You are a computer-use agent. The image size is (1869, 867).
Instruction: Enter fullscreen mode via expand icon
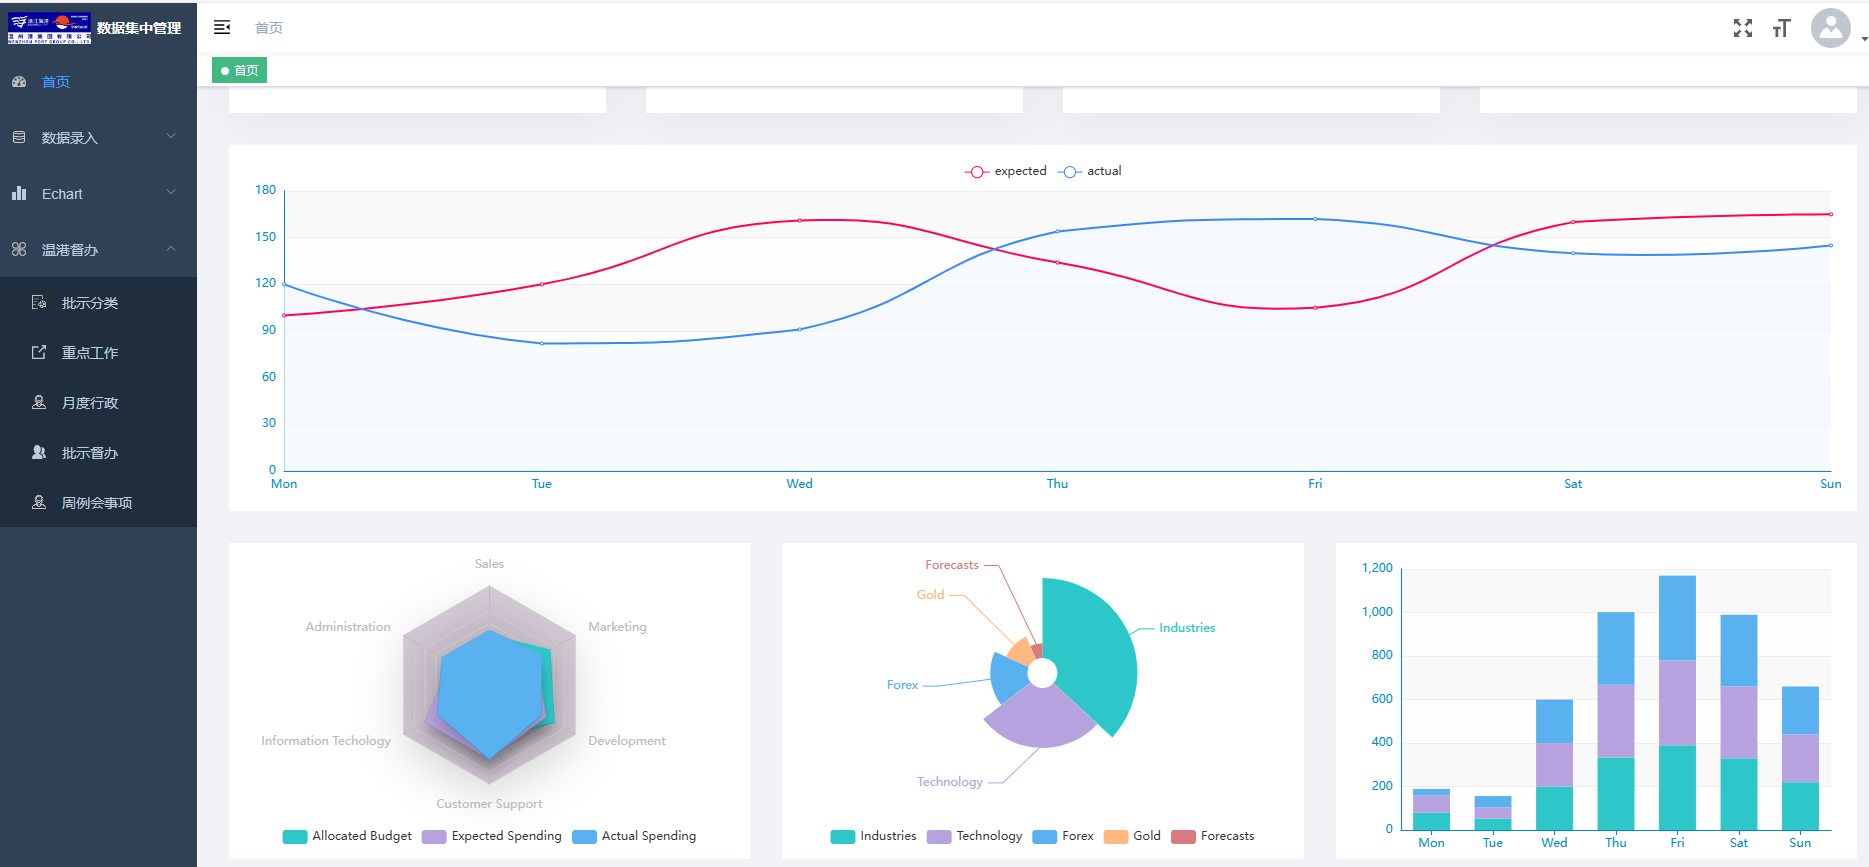click(x=1742, y=28)
